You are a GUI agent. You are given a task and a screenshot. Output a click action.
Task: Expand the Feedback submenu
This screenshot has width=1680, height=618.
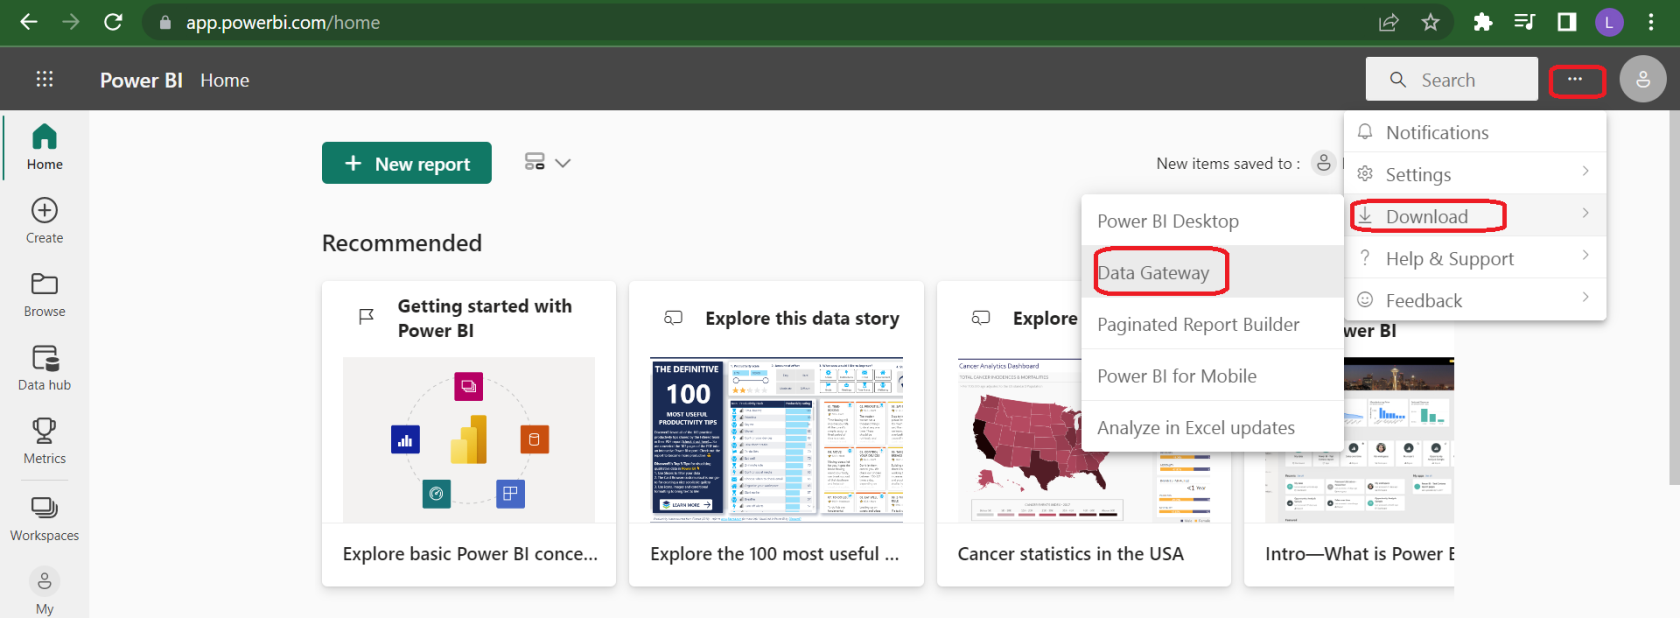(1475, 300)
